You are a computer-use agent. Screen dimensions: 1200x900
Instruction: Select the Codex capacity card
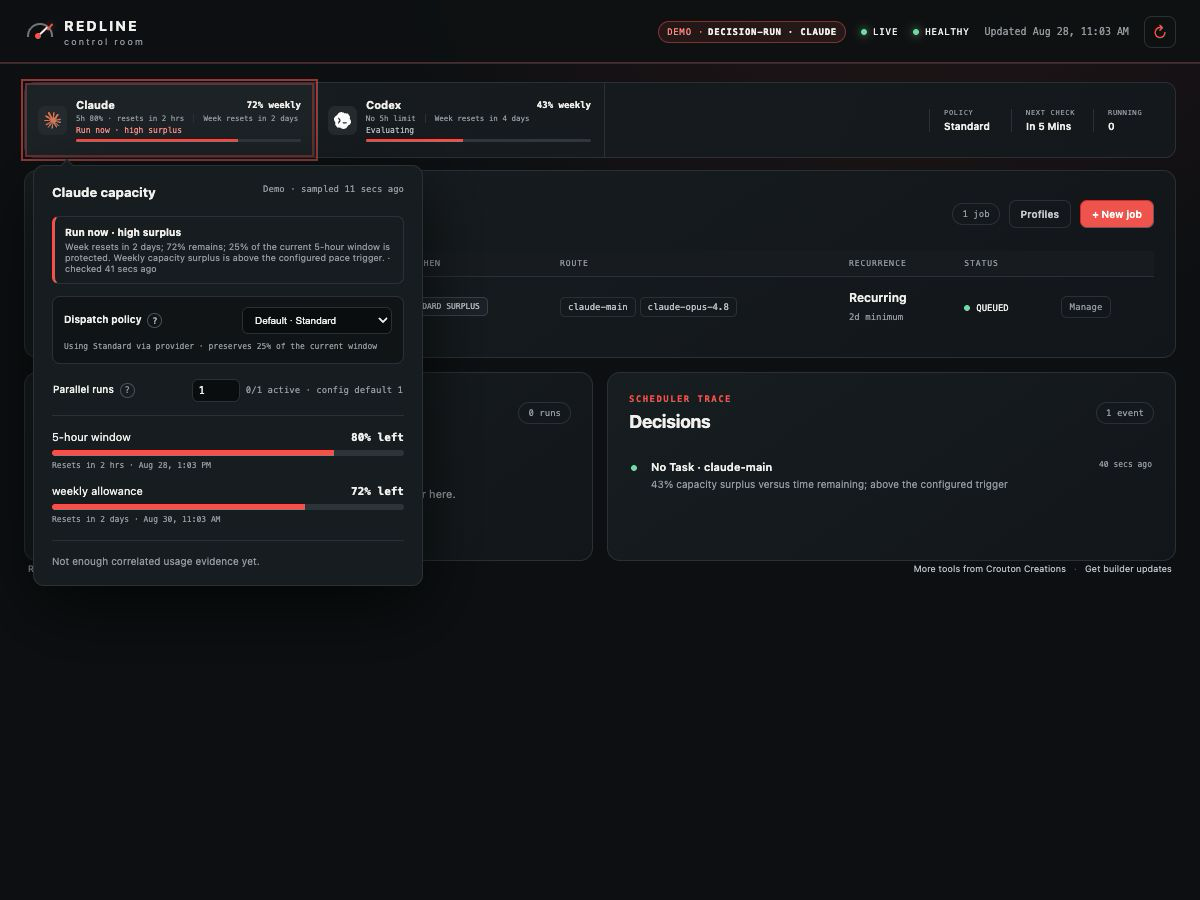(460, 120)
